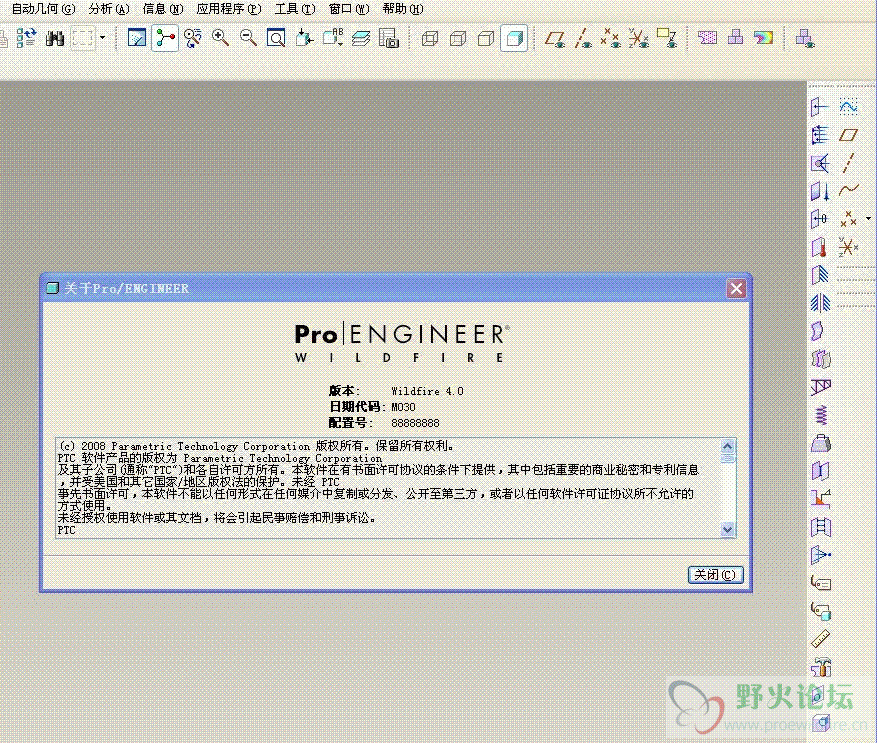
Task: Click the regenerate tree icon with blue arrows
Action: coord(26,38)
